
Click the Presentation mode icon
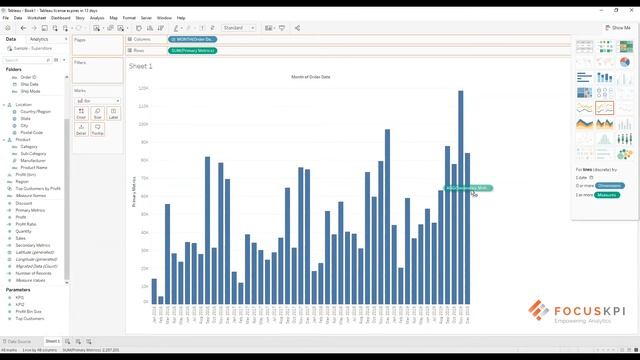click(282, 28)
